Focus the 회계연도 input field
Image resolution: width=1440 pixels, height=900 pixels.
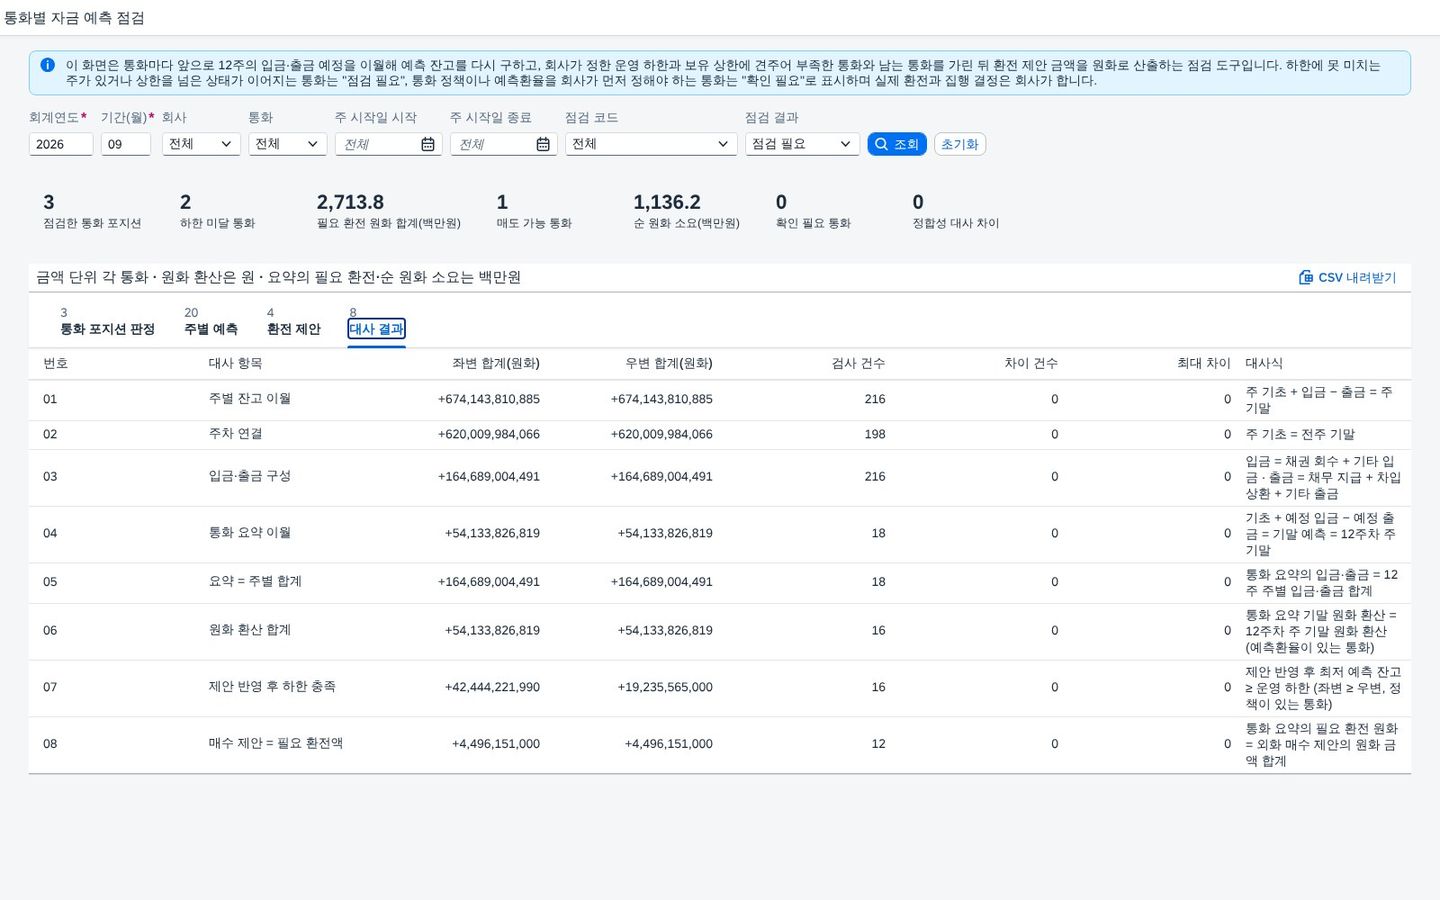tap(61, 144)
